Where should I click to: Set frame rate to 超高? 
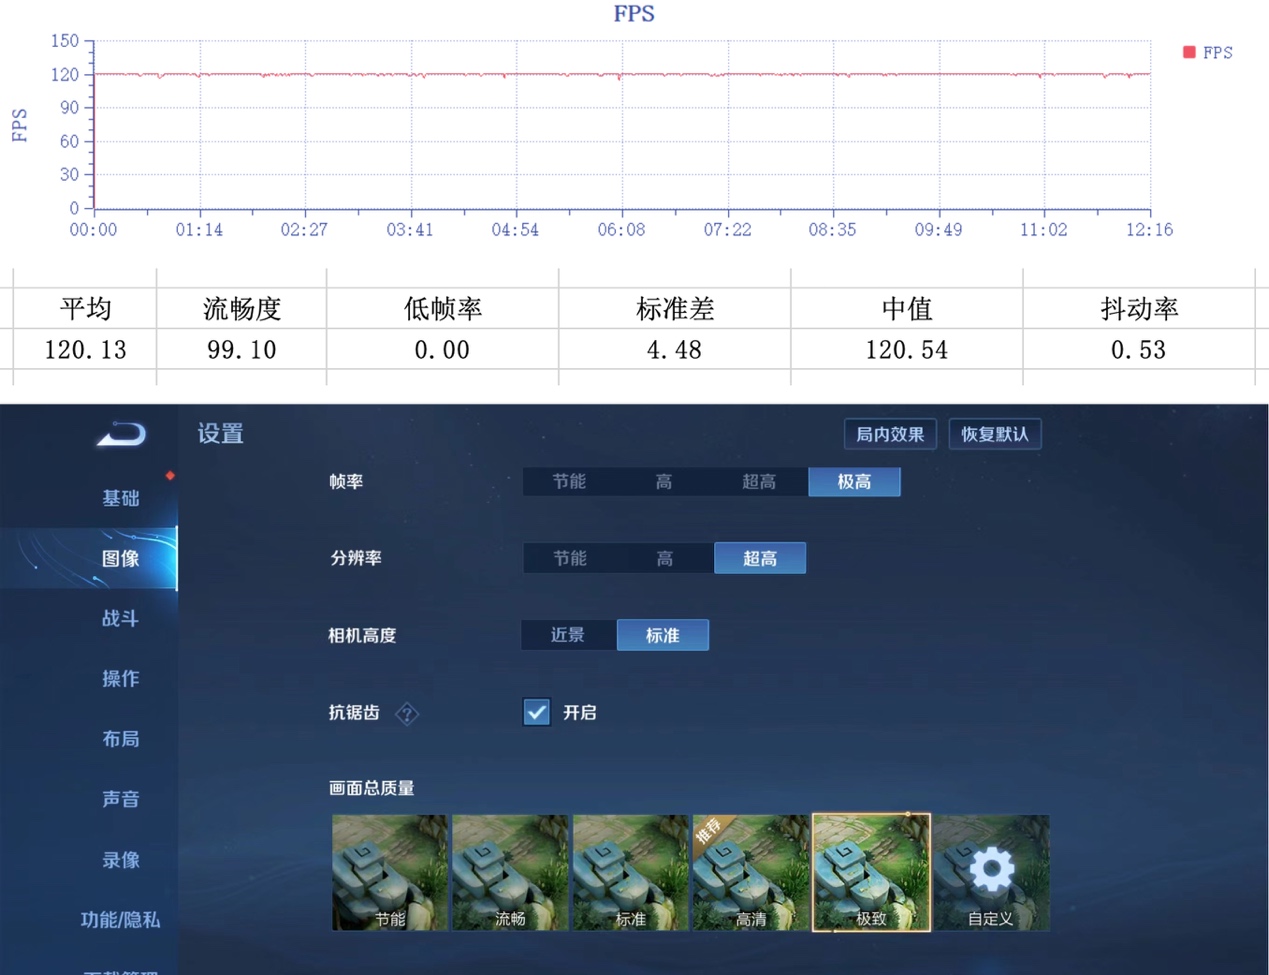pyautogui.click(x=759, y=482)
